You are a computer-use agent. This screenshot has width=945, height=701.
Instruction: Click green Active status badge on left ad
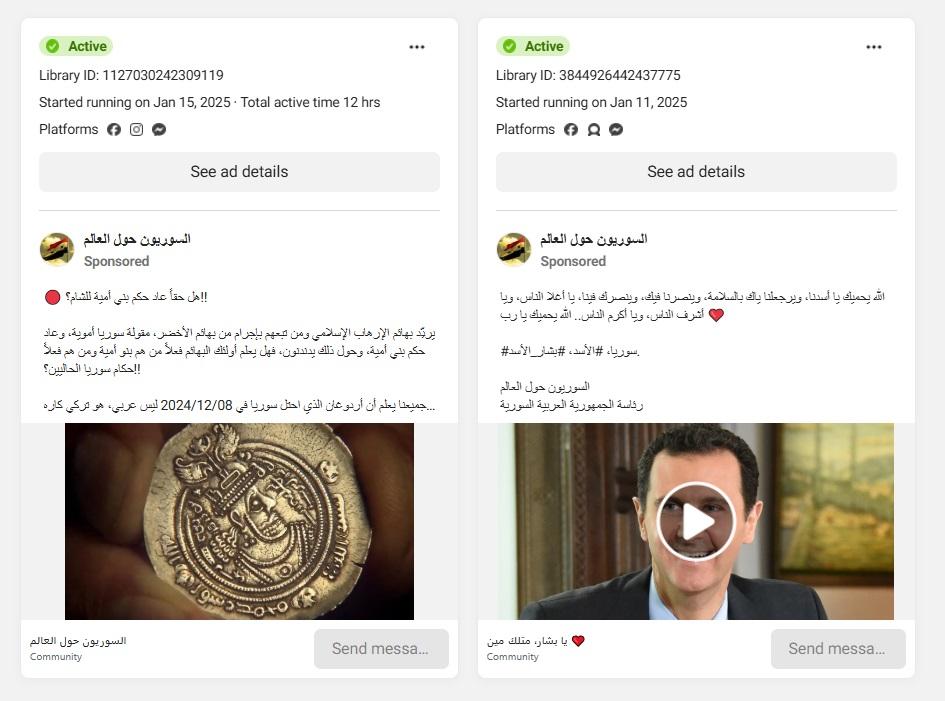click(x=76, y=46)
